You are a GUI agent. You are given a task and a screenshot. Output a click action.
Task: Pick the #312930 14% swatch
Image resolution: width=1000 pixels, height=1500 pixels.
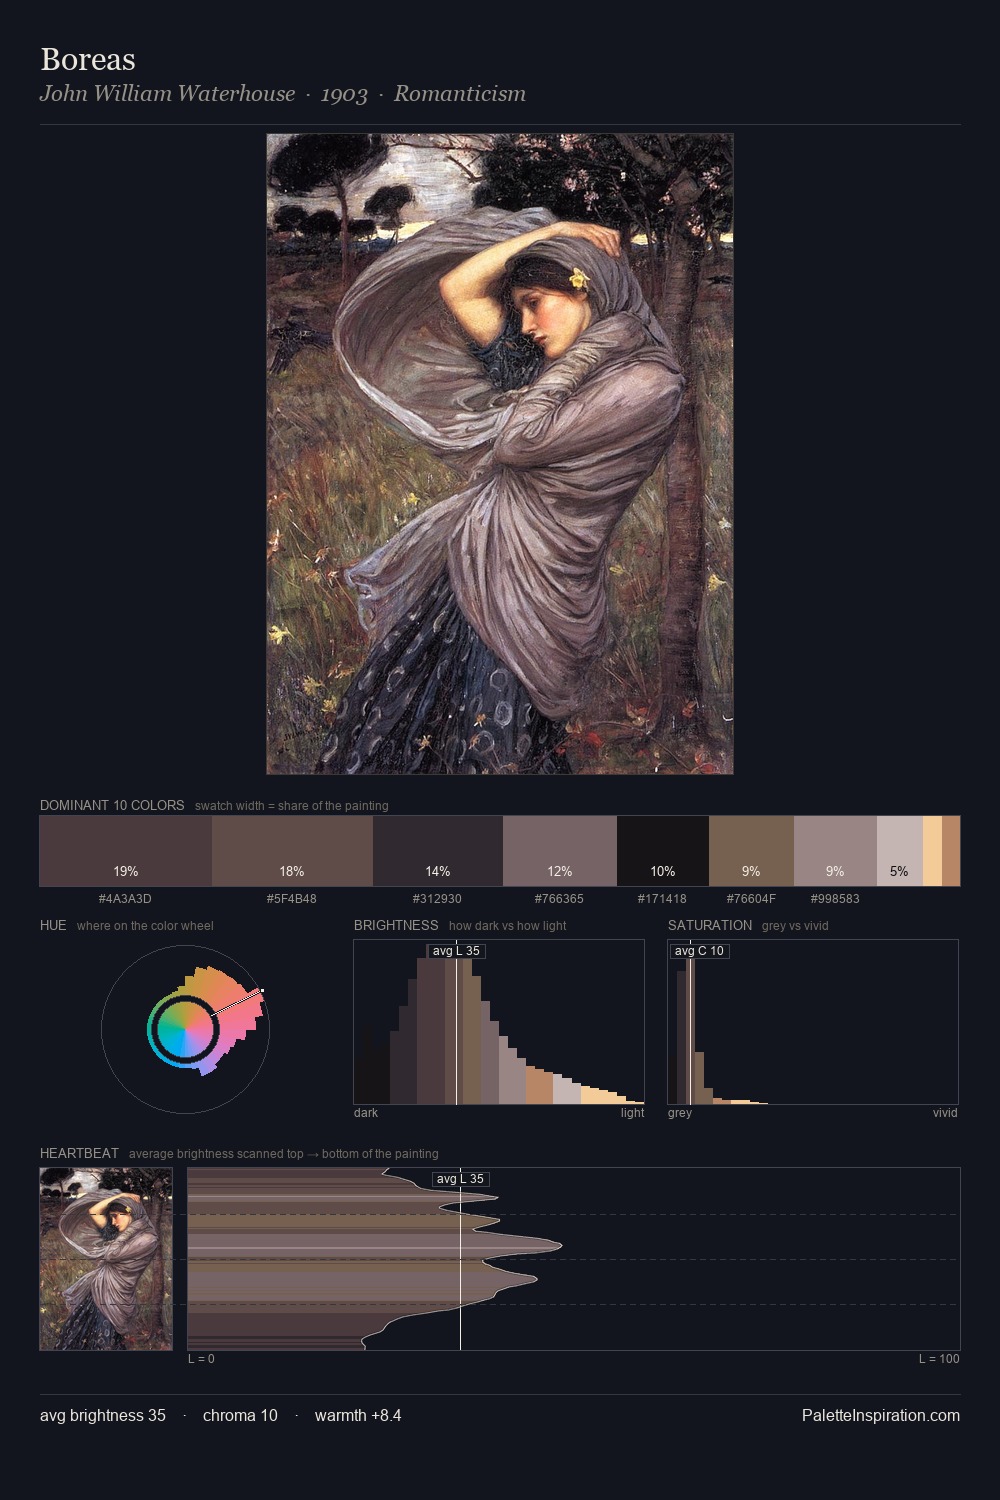pos(438,851)
